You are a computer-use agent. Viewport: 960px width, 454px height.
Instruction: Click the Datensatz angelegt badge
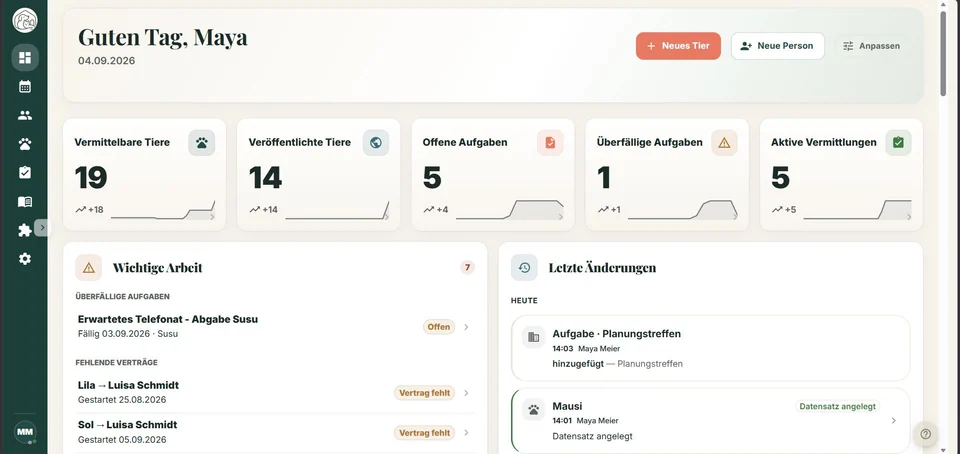[x=838, y=406]
